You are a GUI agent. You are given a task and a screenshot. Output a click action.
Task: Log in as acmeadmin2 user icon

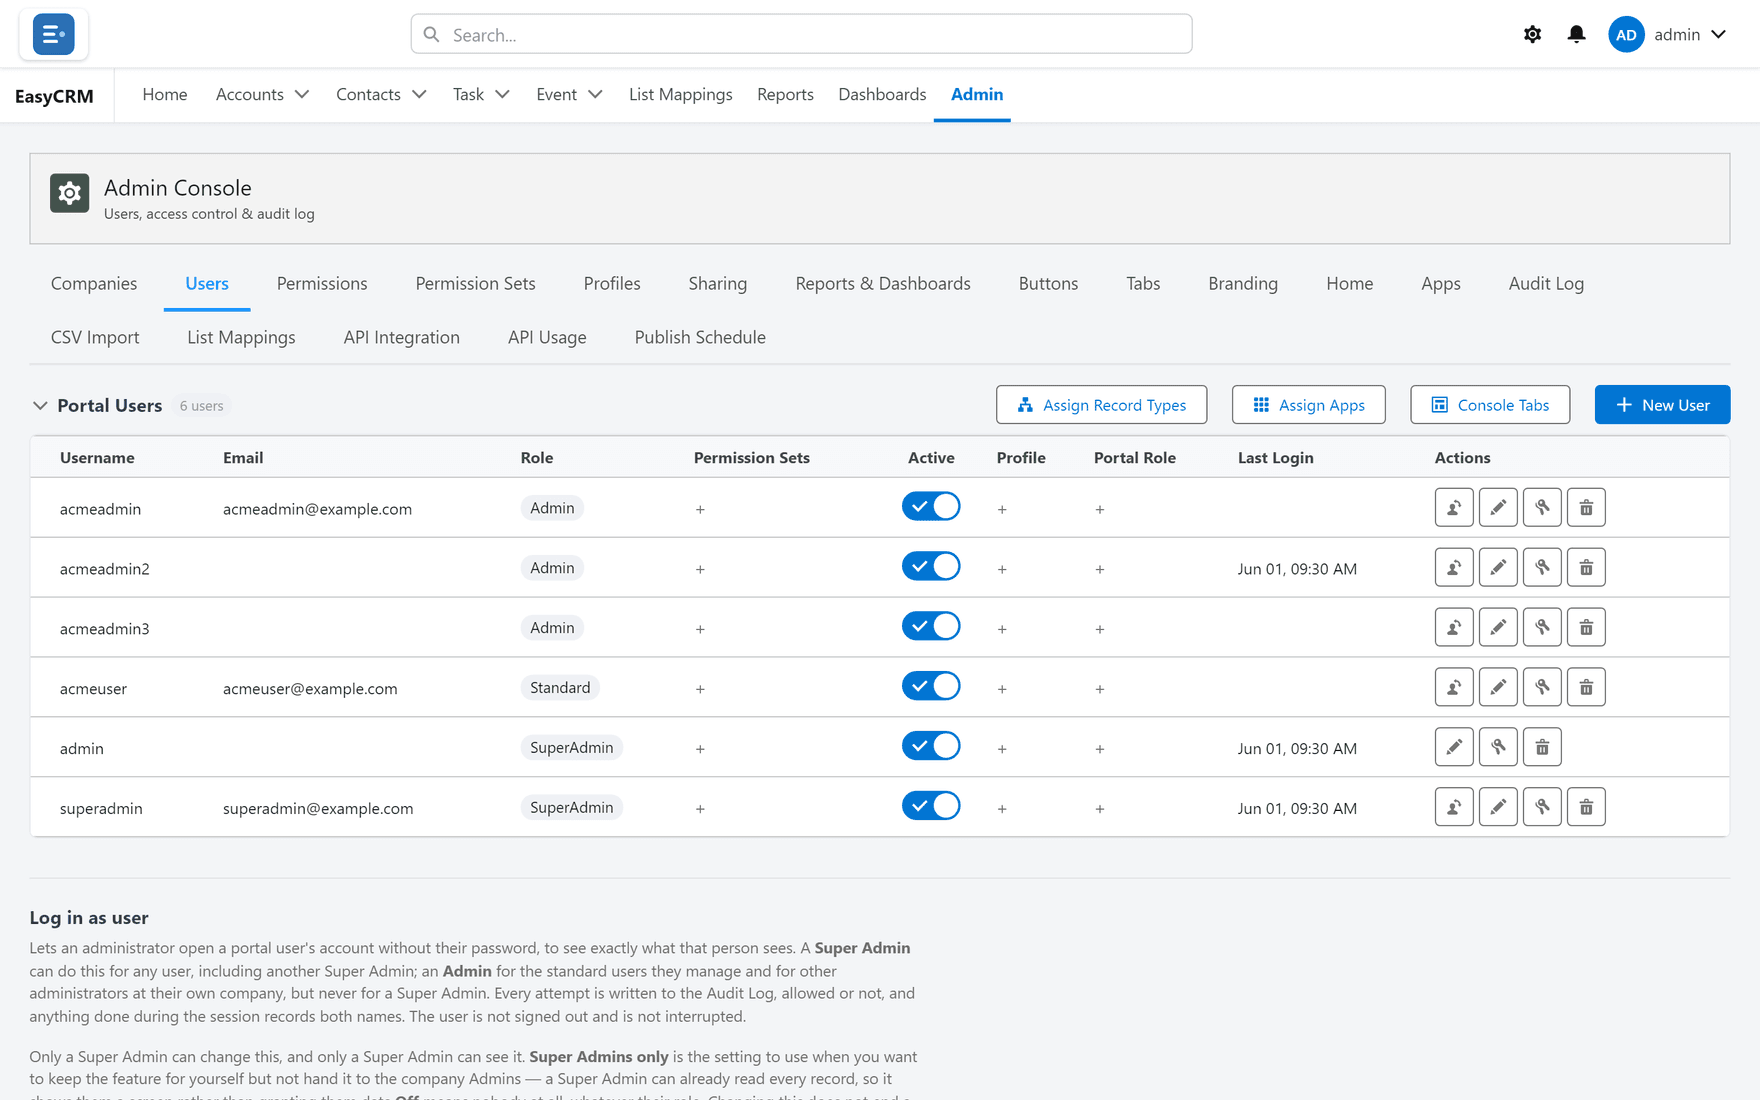[x=1454, y=568]
